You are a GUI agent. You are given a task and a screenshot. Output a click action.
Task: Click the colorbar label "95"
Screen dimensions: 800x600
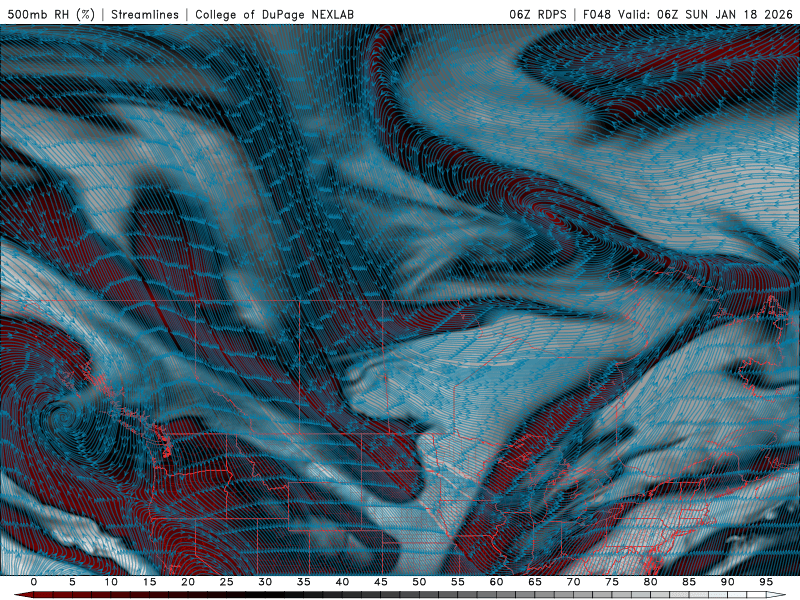[766, 582]
